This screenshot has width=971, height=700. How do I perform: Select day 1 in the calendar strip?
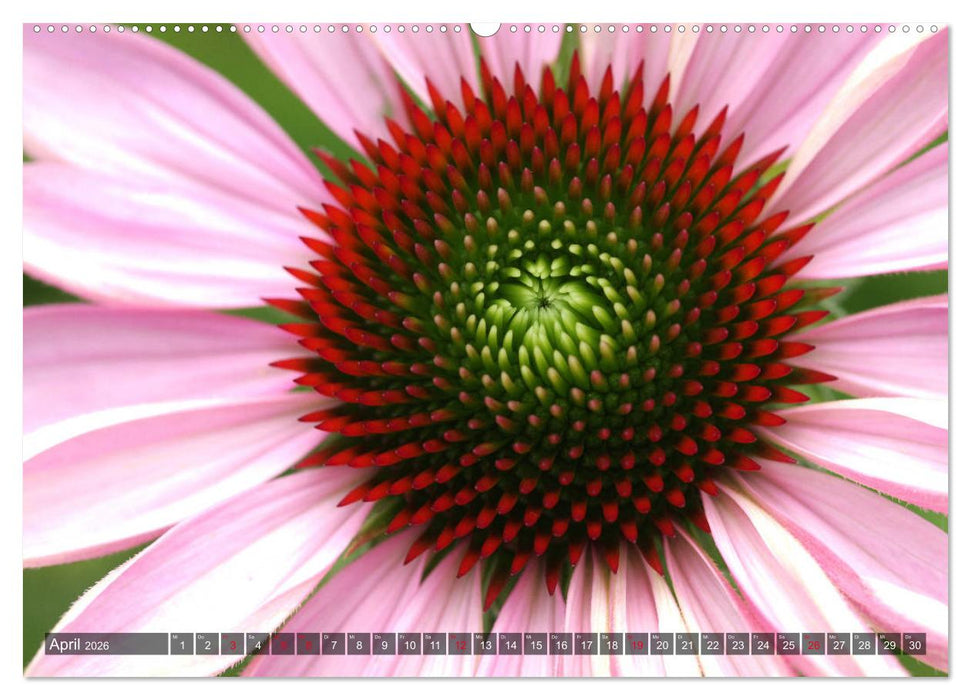click(181, 644)
